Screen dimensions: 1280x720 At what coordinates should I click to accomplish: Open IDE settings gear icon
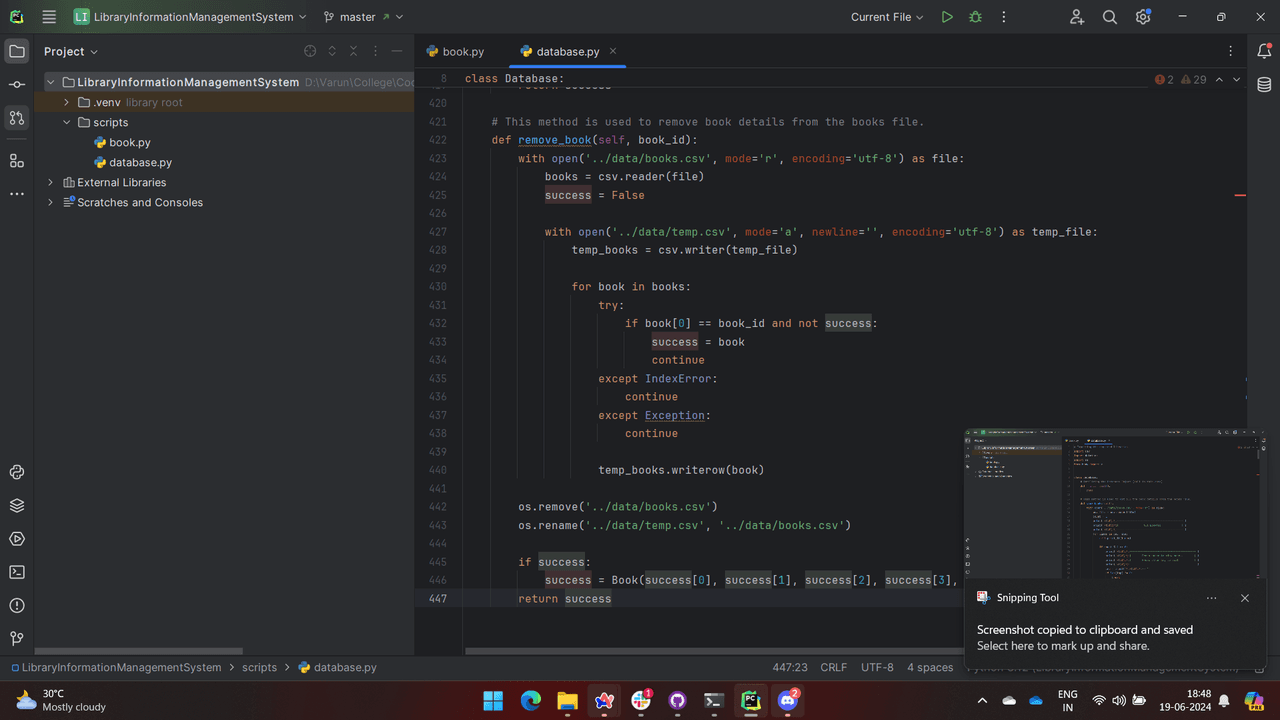(x=1143, y=17)
